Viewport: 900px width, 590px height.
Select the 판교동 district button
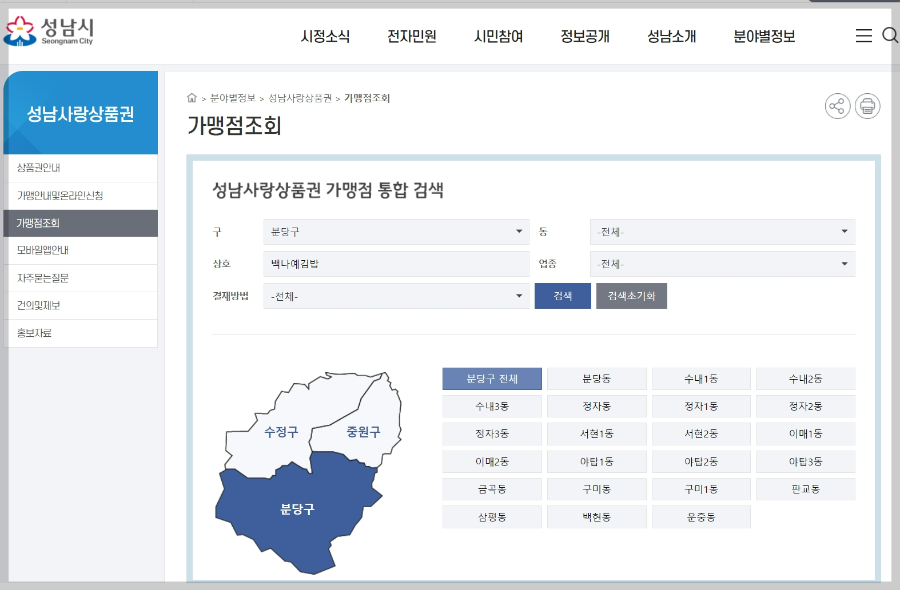(x=805, y=488)
